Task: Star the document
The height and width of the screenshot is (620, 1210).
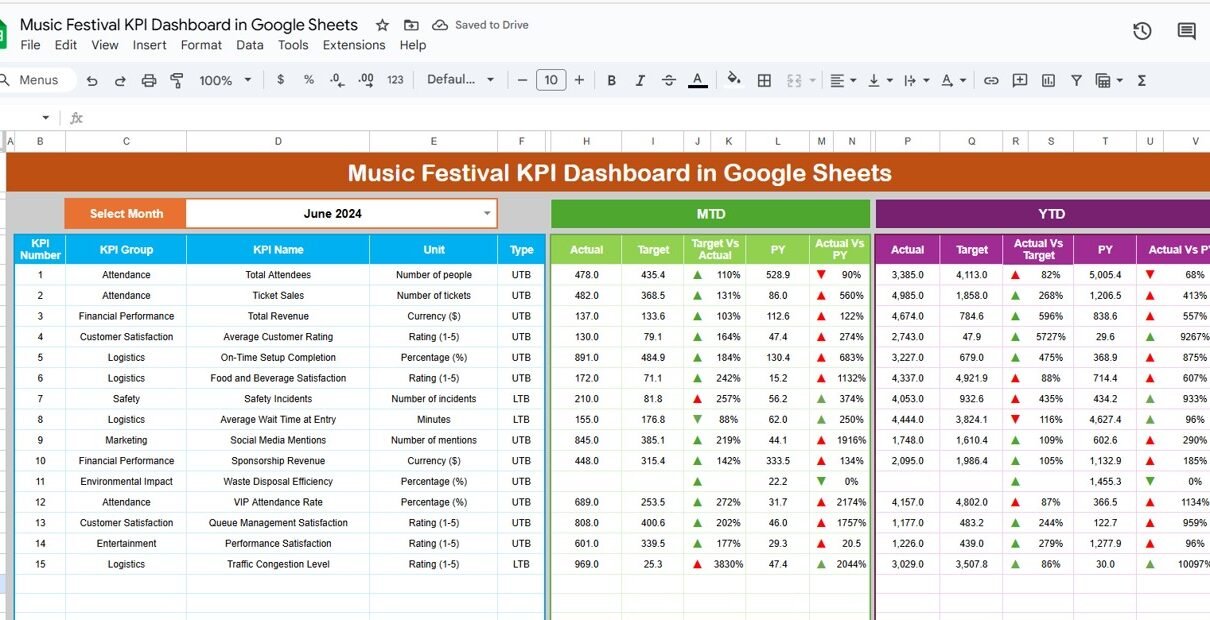Action: click(382, 25)
